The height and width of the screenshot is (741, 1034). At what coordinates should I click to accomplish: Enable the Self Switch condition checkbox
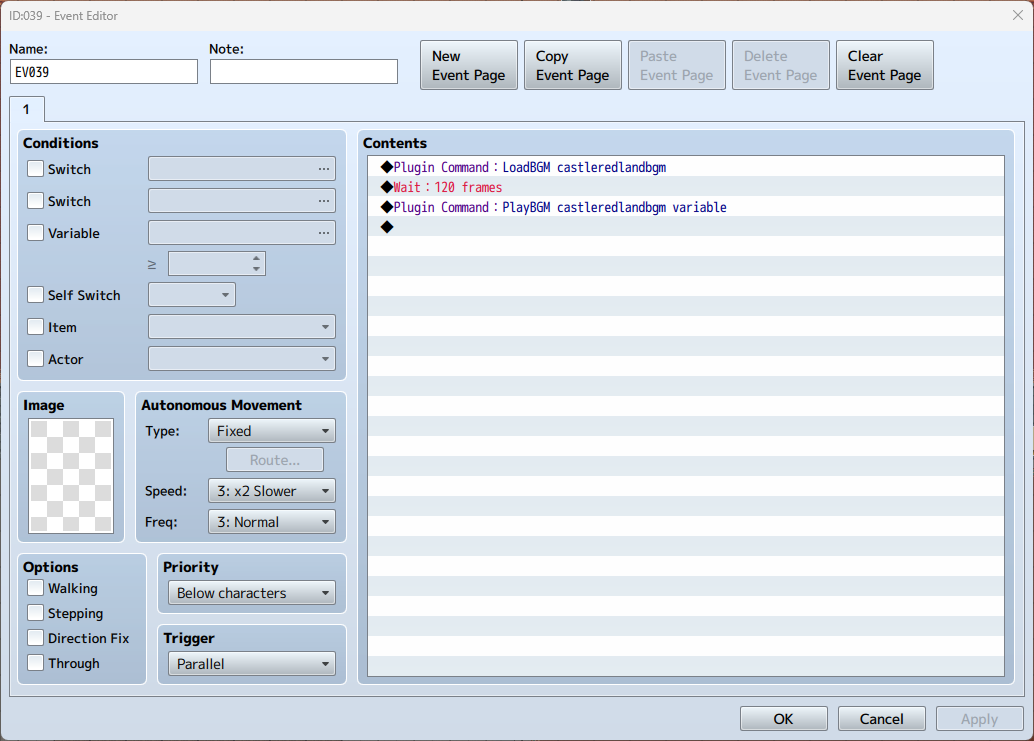coord(36,295)
